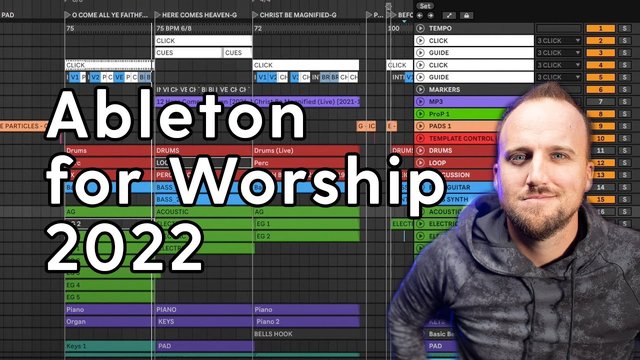640x360 pixels.
Task: Open 3 CLICK output dropdown on track 3
Action: point(558,53)
